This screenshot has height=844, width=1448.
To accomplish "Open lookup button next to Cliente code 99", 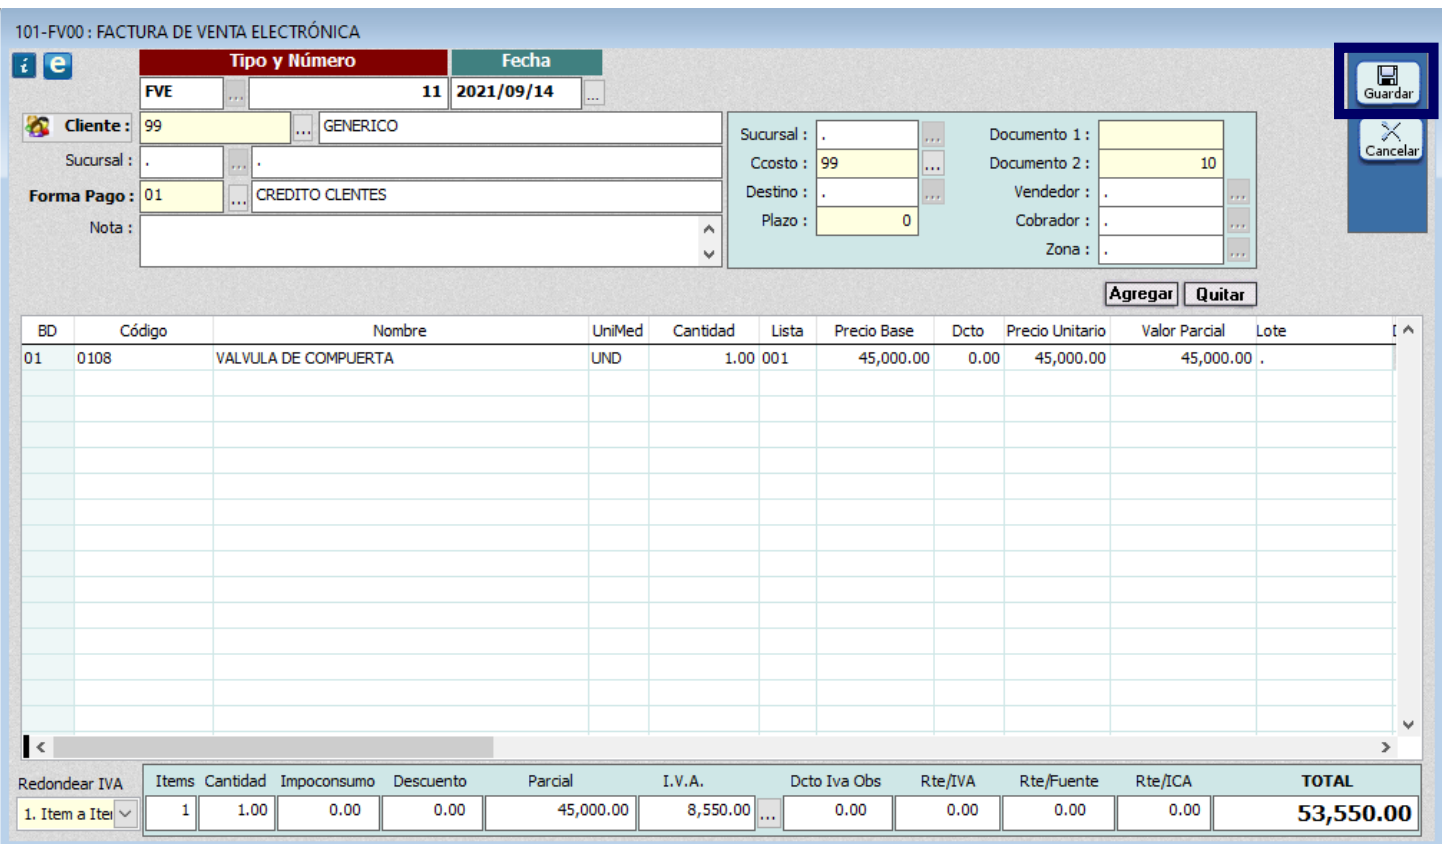I will pyautogui.click(x=303, y=127).
